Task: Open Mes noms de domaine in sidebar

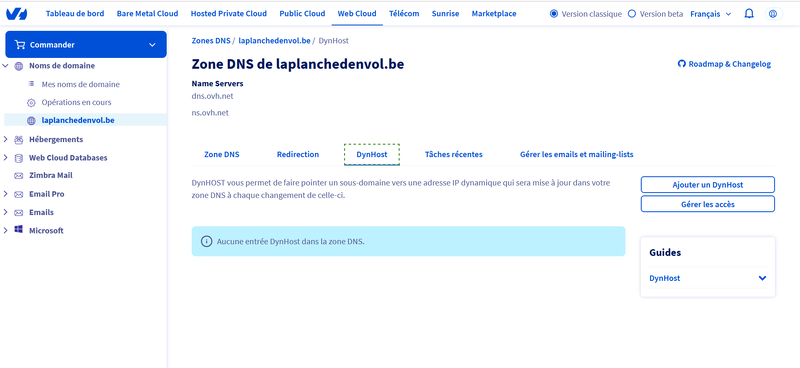Action: (x=81, y=84)
